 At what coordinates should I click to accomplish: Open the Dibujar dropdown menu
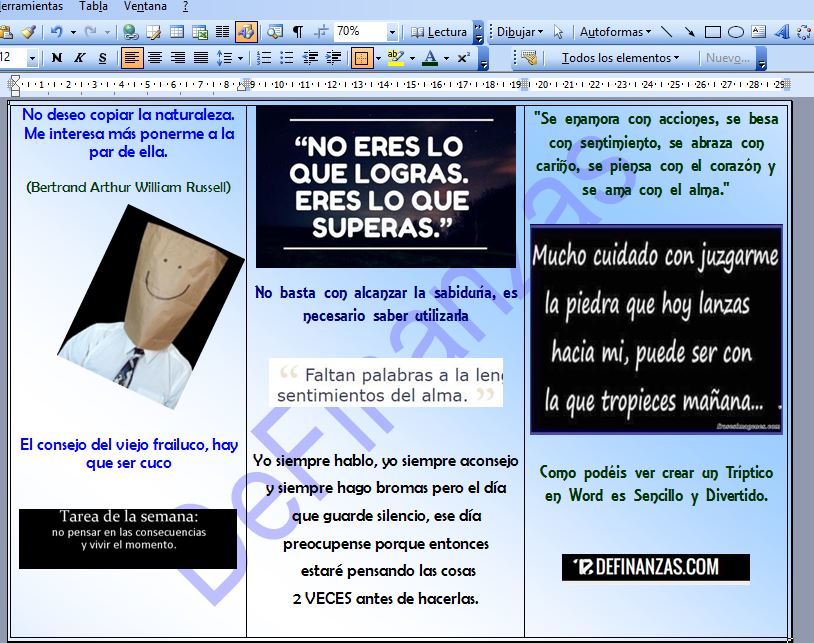(520, 32)
